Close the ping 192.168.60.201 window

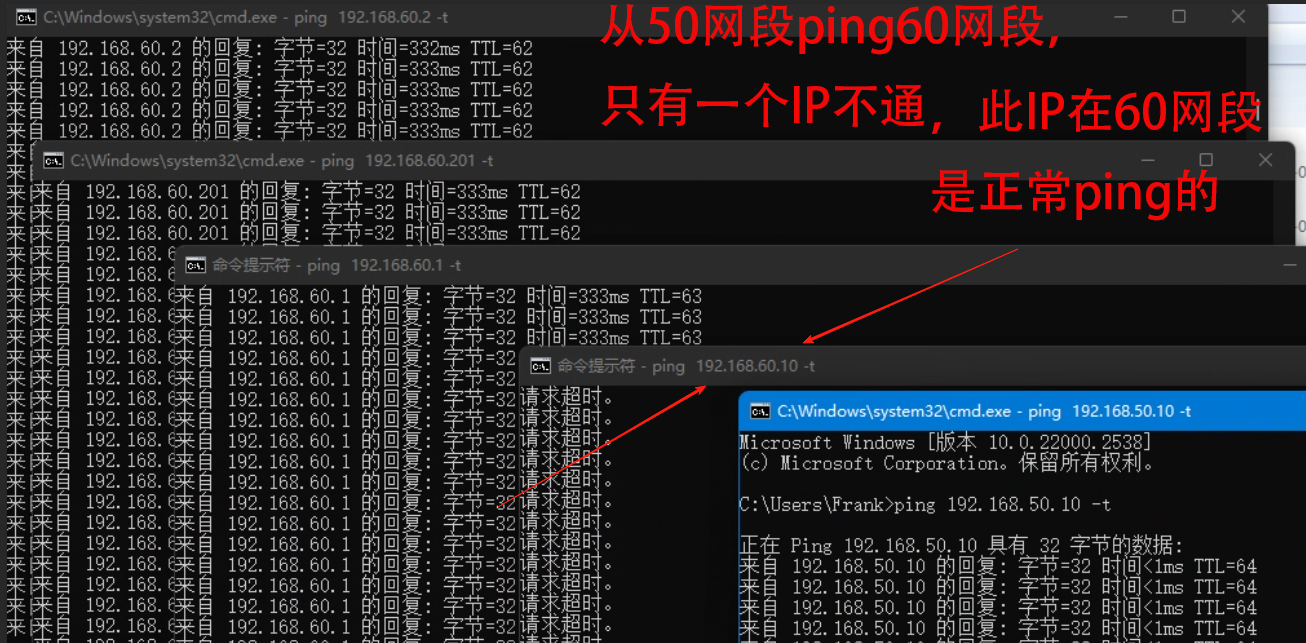point(1266,160)
